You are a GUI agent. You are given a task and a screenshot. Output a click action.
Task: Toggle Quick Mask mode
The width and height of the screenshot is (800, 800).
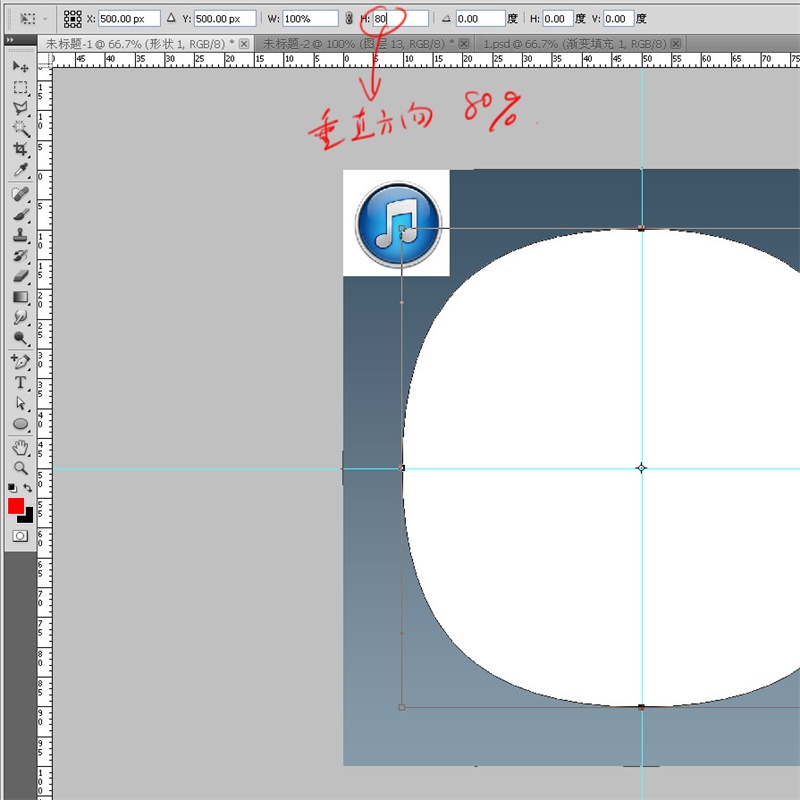click(x=20, y=536)
